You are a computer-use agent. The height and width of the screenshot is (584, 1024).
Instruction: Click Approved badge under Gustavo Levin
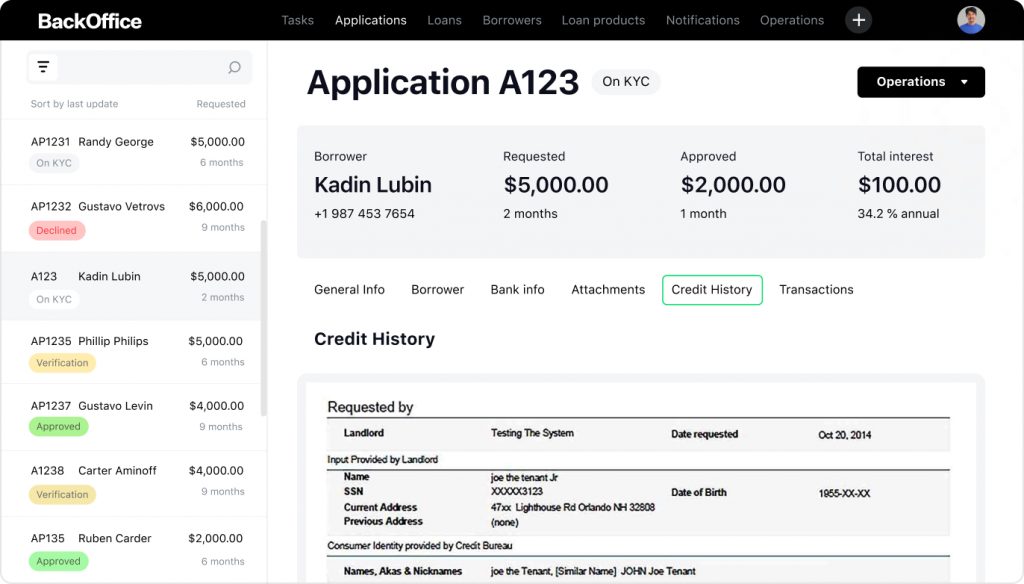[58, 427]
